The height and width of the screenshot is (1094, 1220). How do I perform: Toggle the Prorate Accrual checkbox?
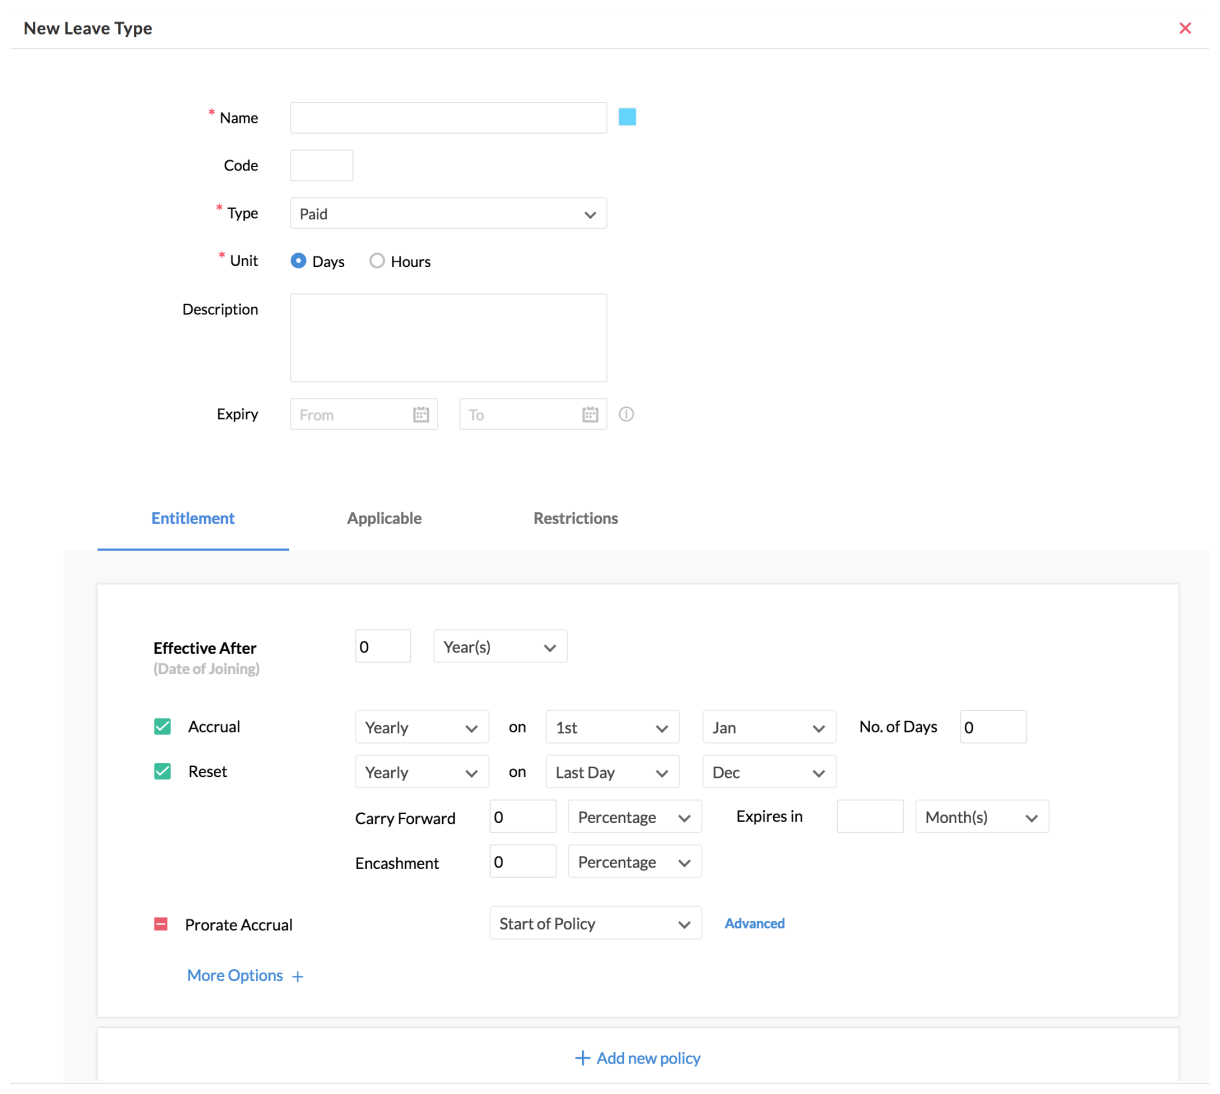161,924
